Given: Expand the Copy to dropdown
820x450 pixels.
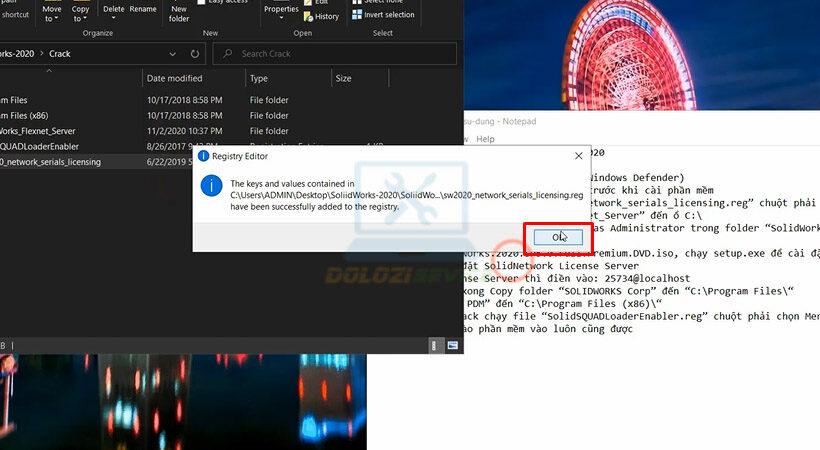Looking at the screenshot, I should [81, 19].
